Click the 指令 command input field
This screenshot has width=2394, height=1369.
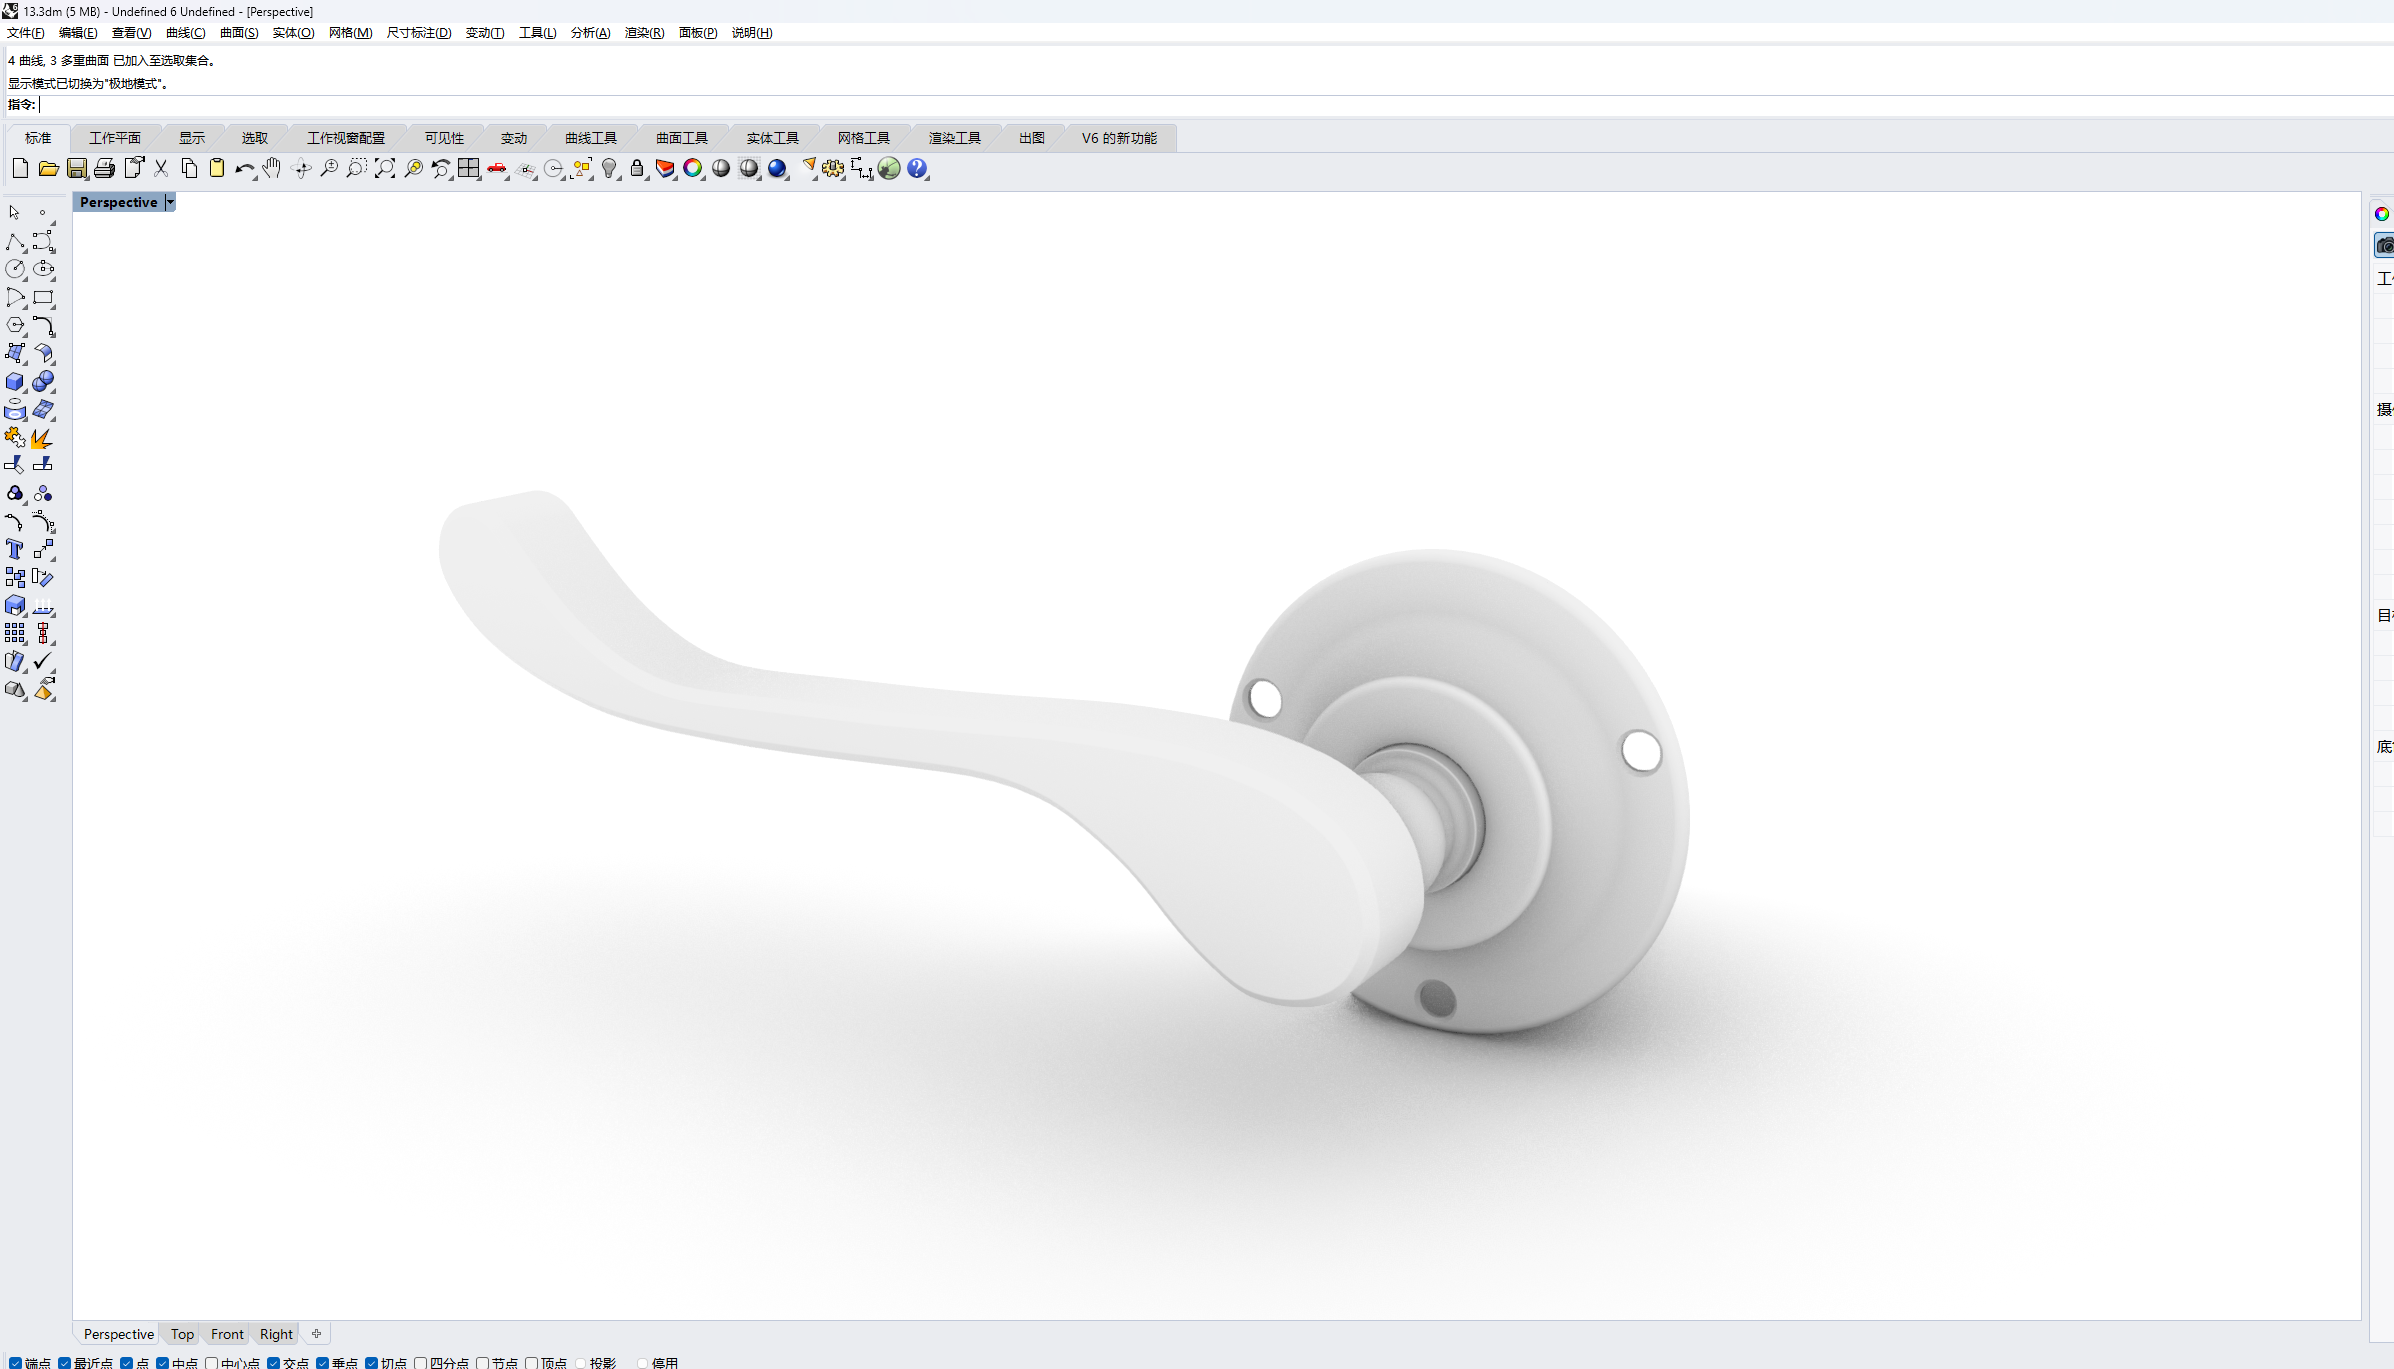[x=1215, y=105]
